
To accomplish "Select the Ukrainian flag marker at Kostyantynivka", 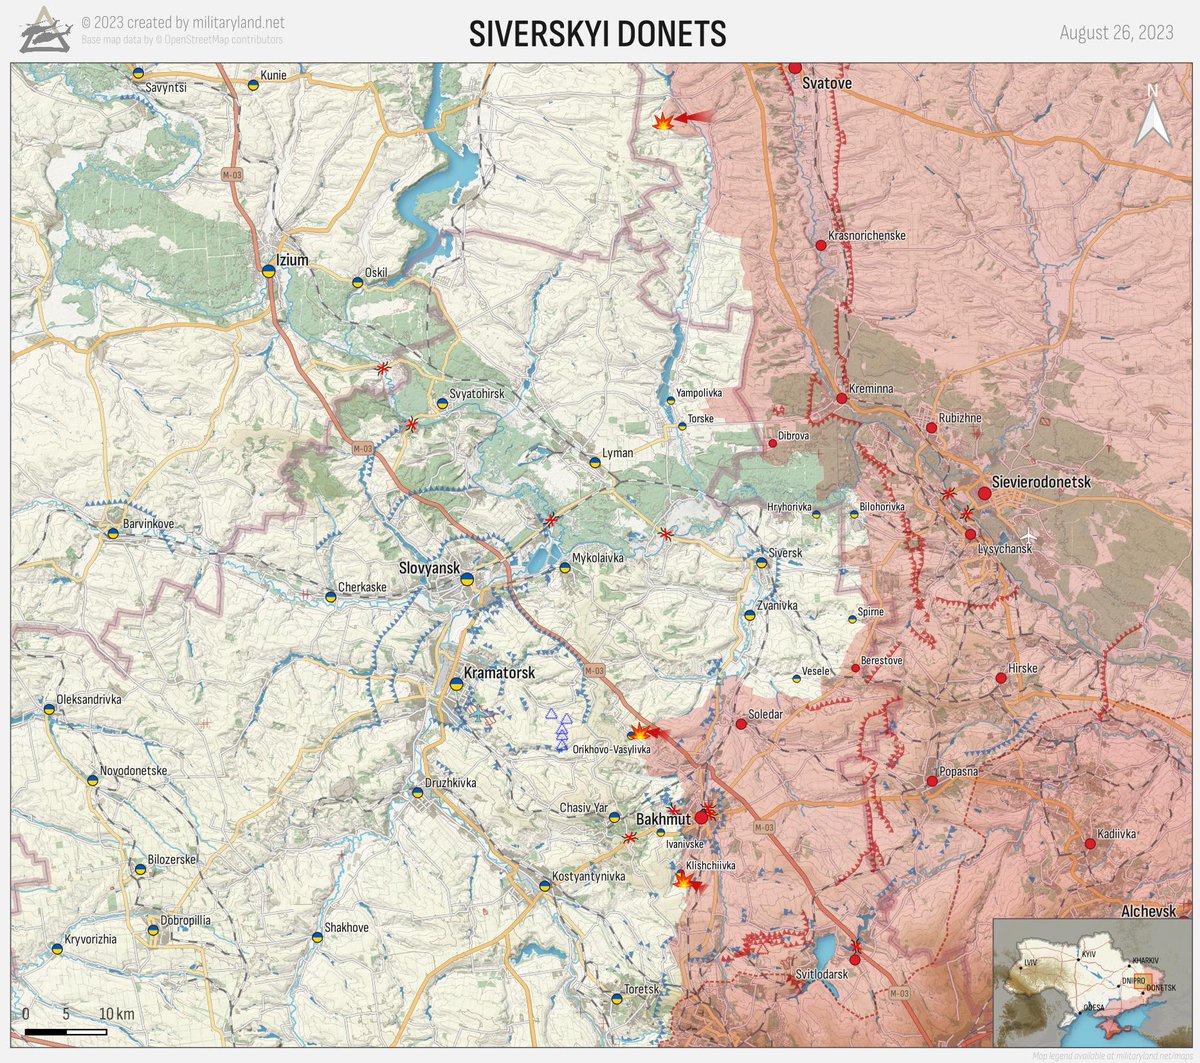I will (x=544, y=886).
